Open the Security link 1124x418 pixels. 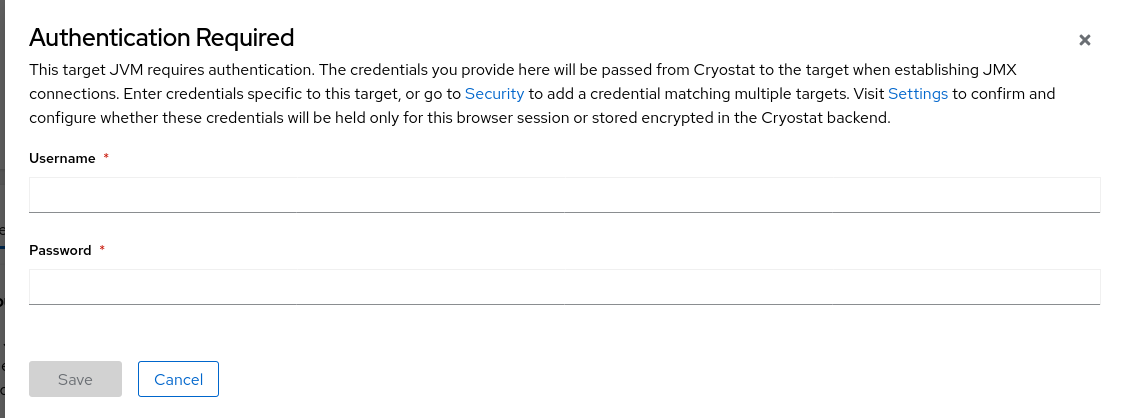(494, 94)
